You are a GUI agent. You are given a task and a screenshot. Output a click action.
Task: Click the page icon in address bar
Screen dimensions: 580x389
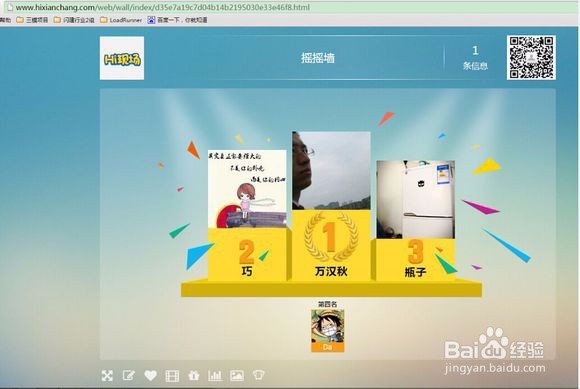click(10, 7)
